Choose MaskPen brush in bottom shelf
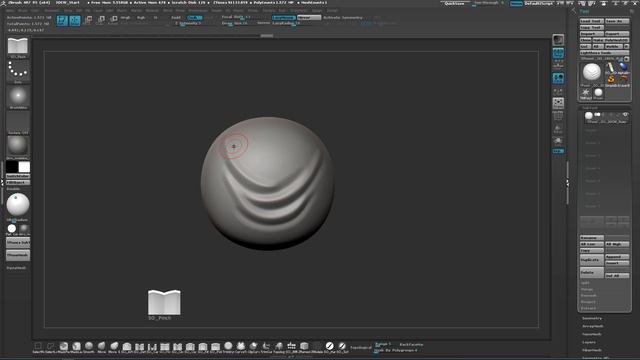The width and height of the screenshot is (640, 360). pos(64,347)
